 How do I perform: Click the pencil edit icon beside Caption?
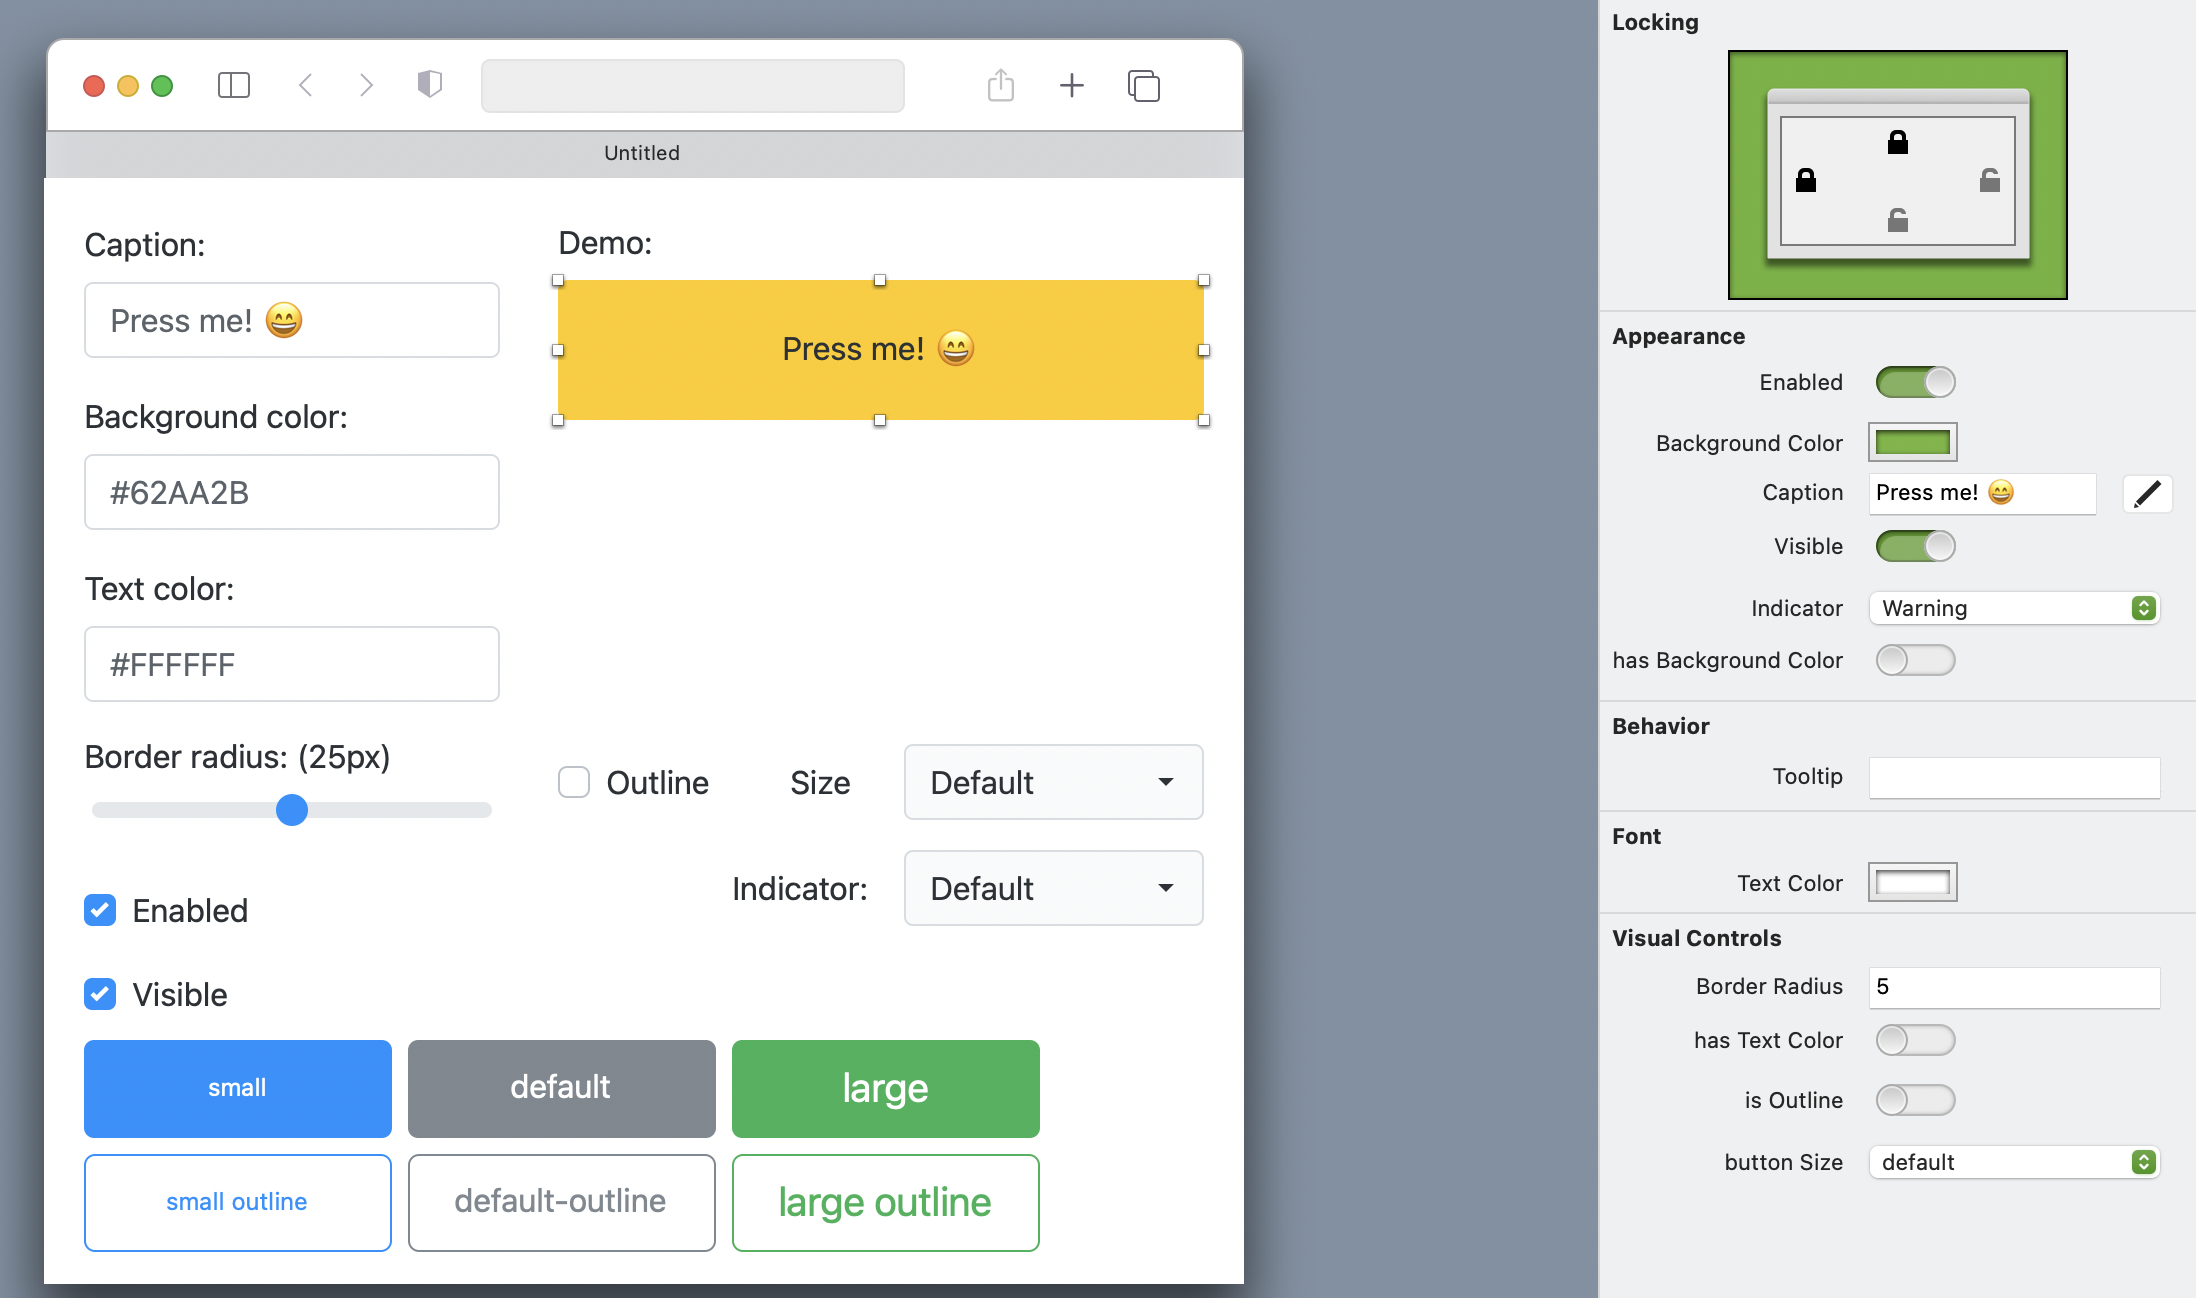[2147, 493]
